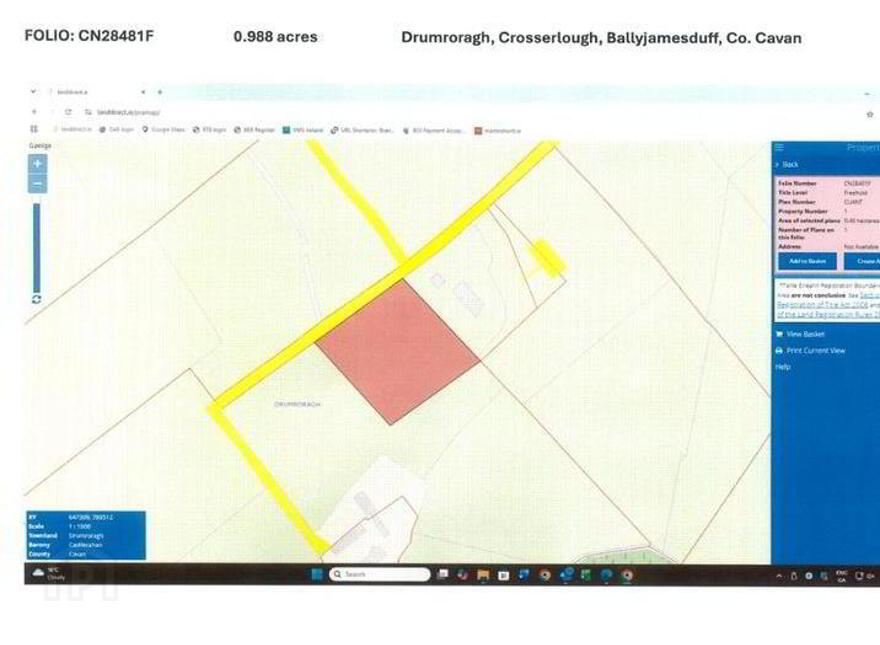This screenshot has height=645, width=880.
Task: Close the landdirect.ie browser tab
Action: (143, 92)
